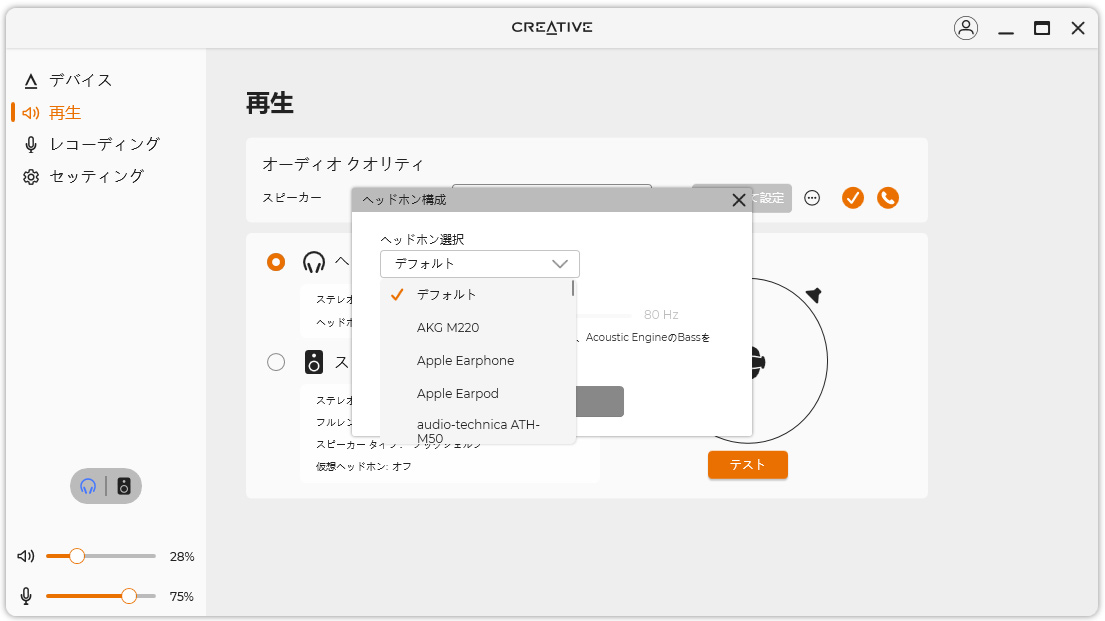
Task: Open the セッティング settings section
Action: tap(97, 176)
